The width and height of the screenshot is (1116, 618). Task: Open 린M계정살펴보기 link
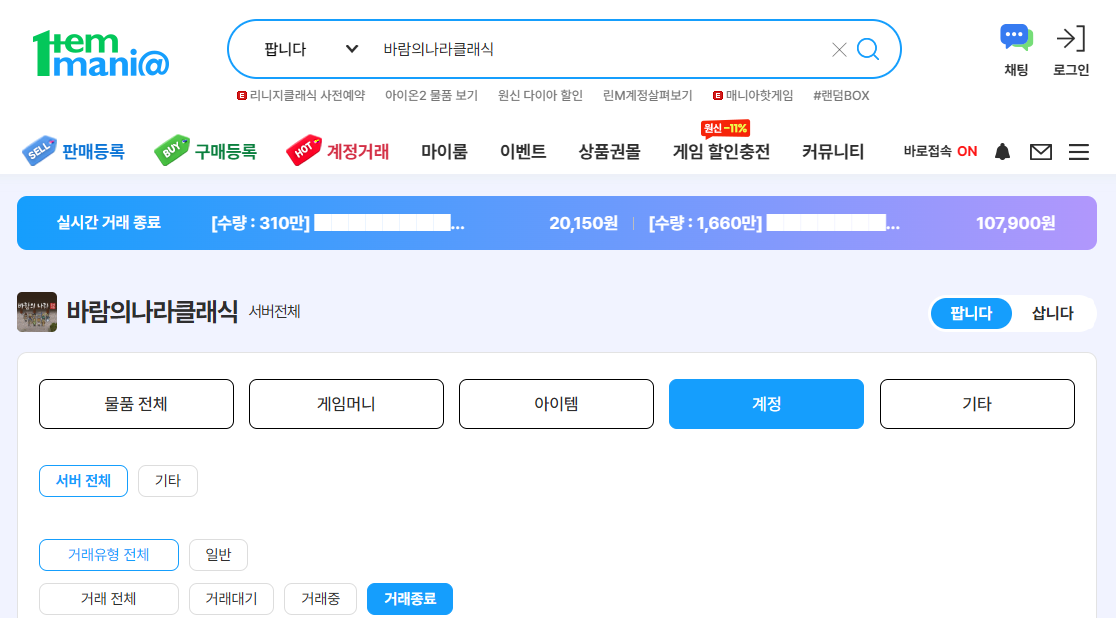648,95
